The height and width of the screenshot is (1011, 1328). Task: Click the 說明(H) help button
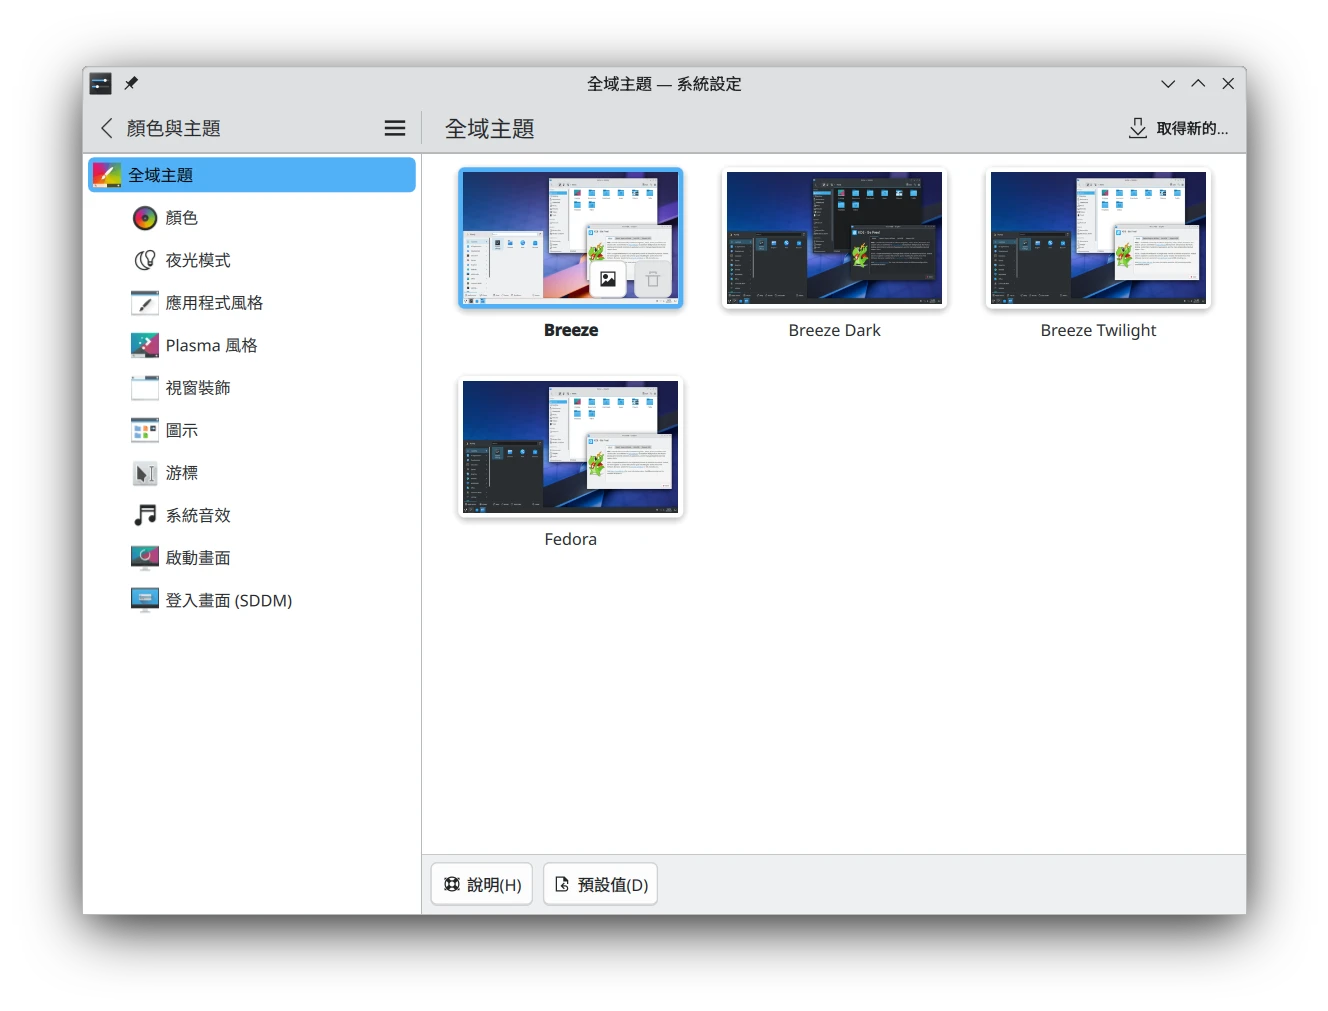[x=482, y=884]
